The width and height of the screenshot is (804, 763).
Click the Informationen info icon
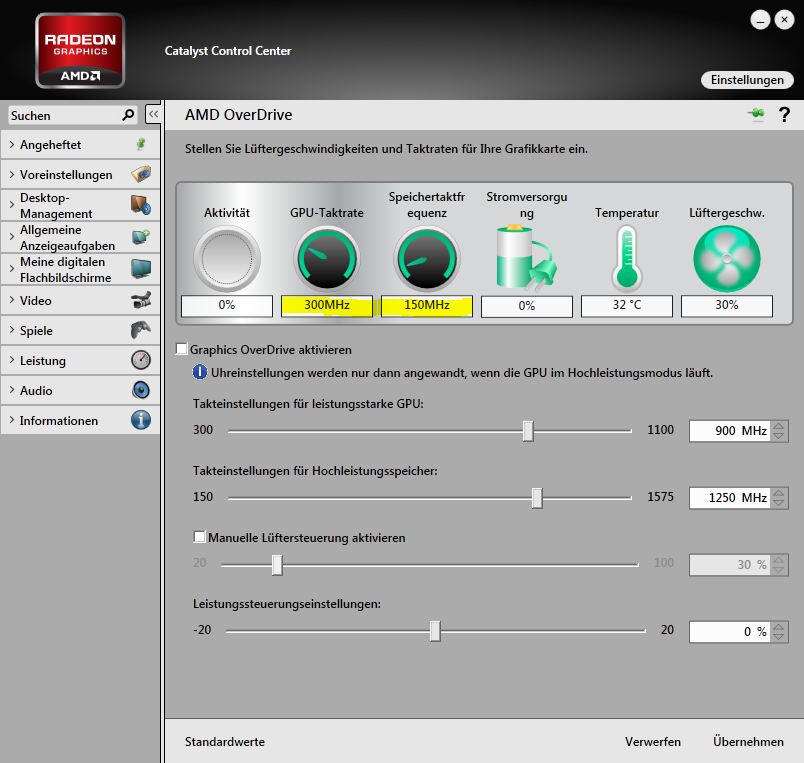141,420
